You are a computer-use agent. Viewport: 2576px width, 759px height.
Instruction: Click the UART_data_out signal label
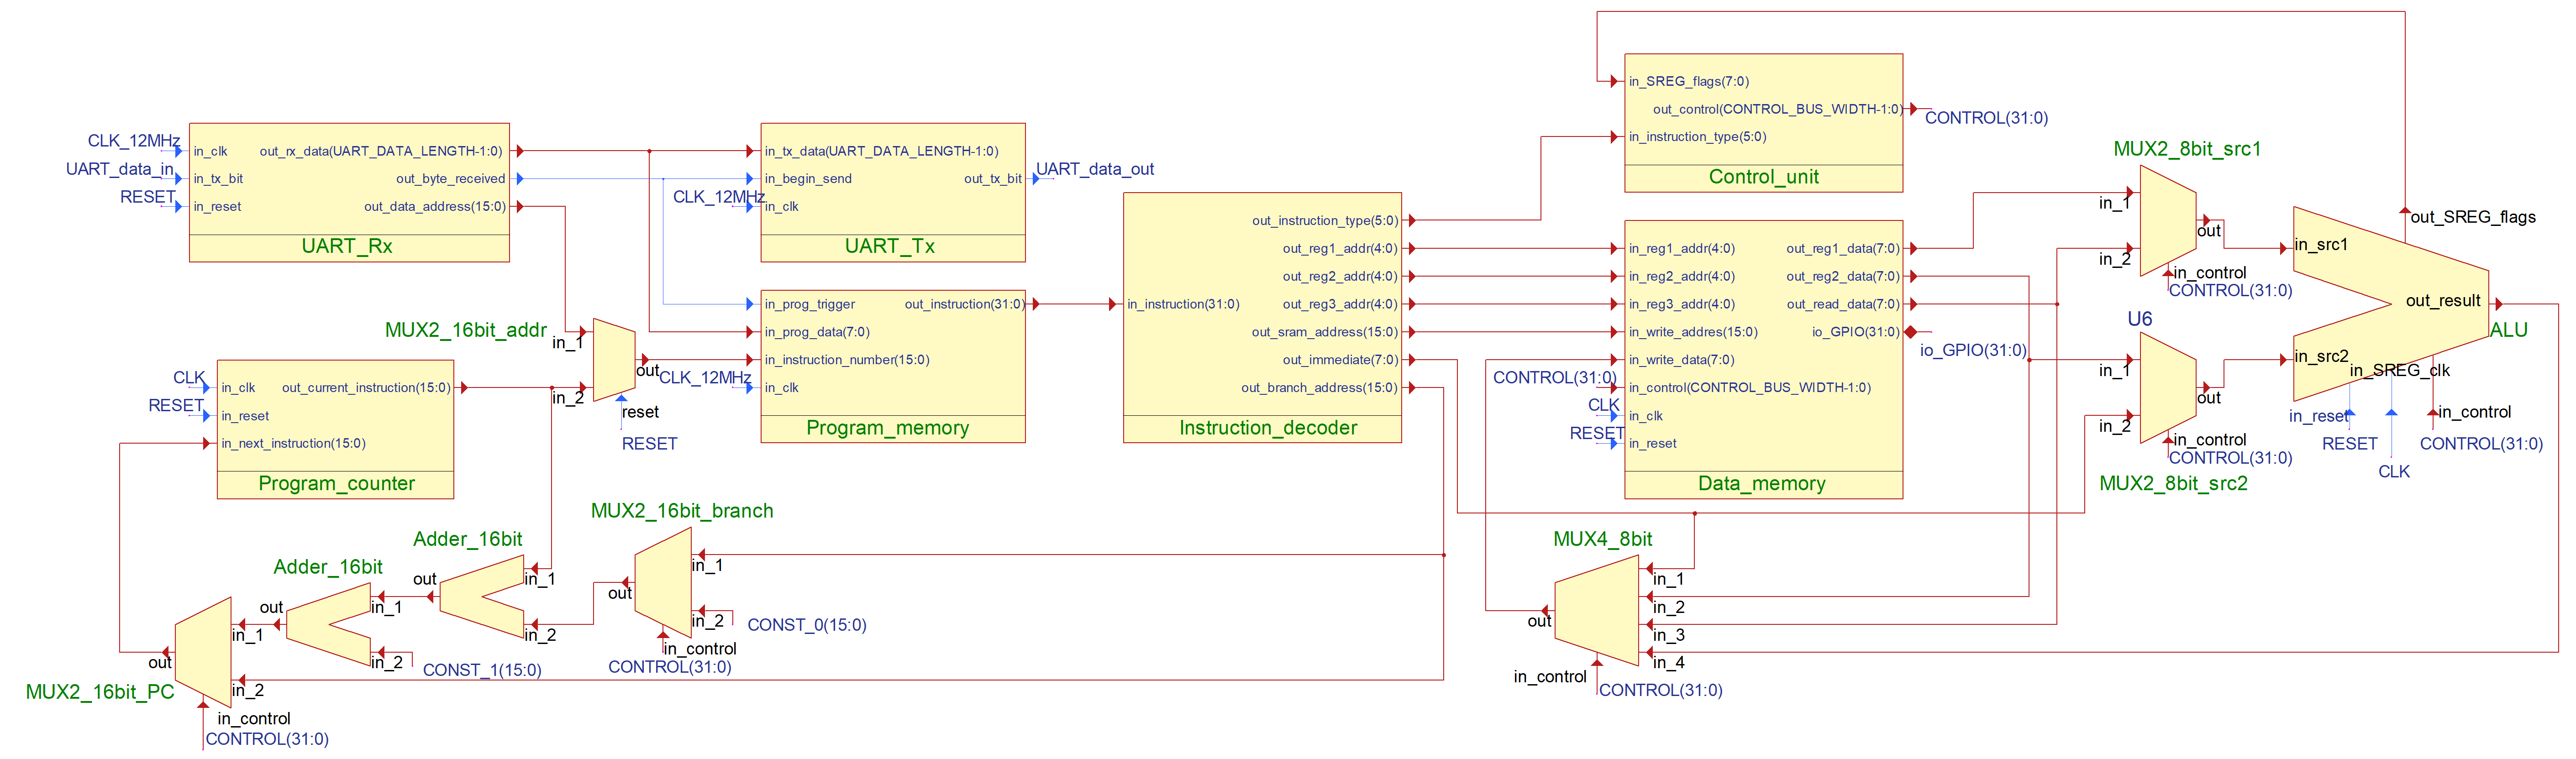point(1095,169)
